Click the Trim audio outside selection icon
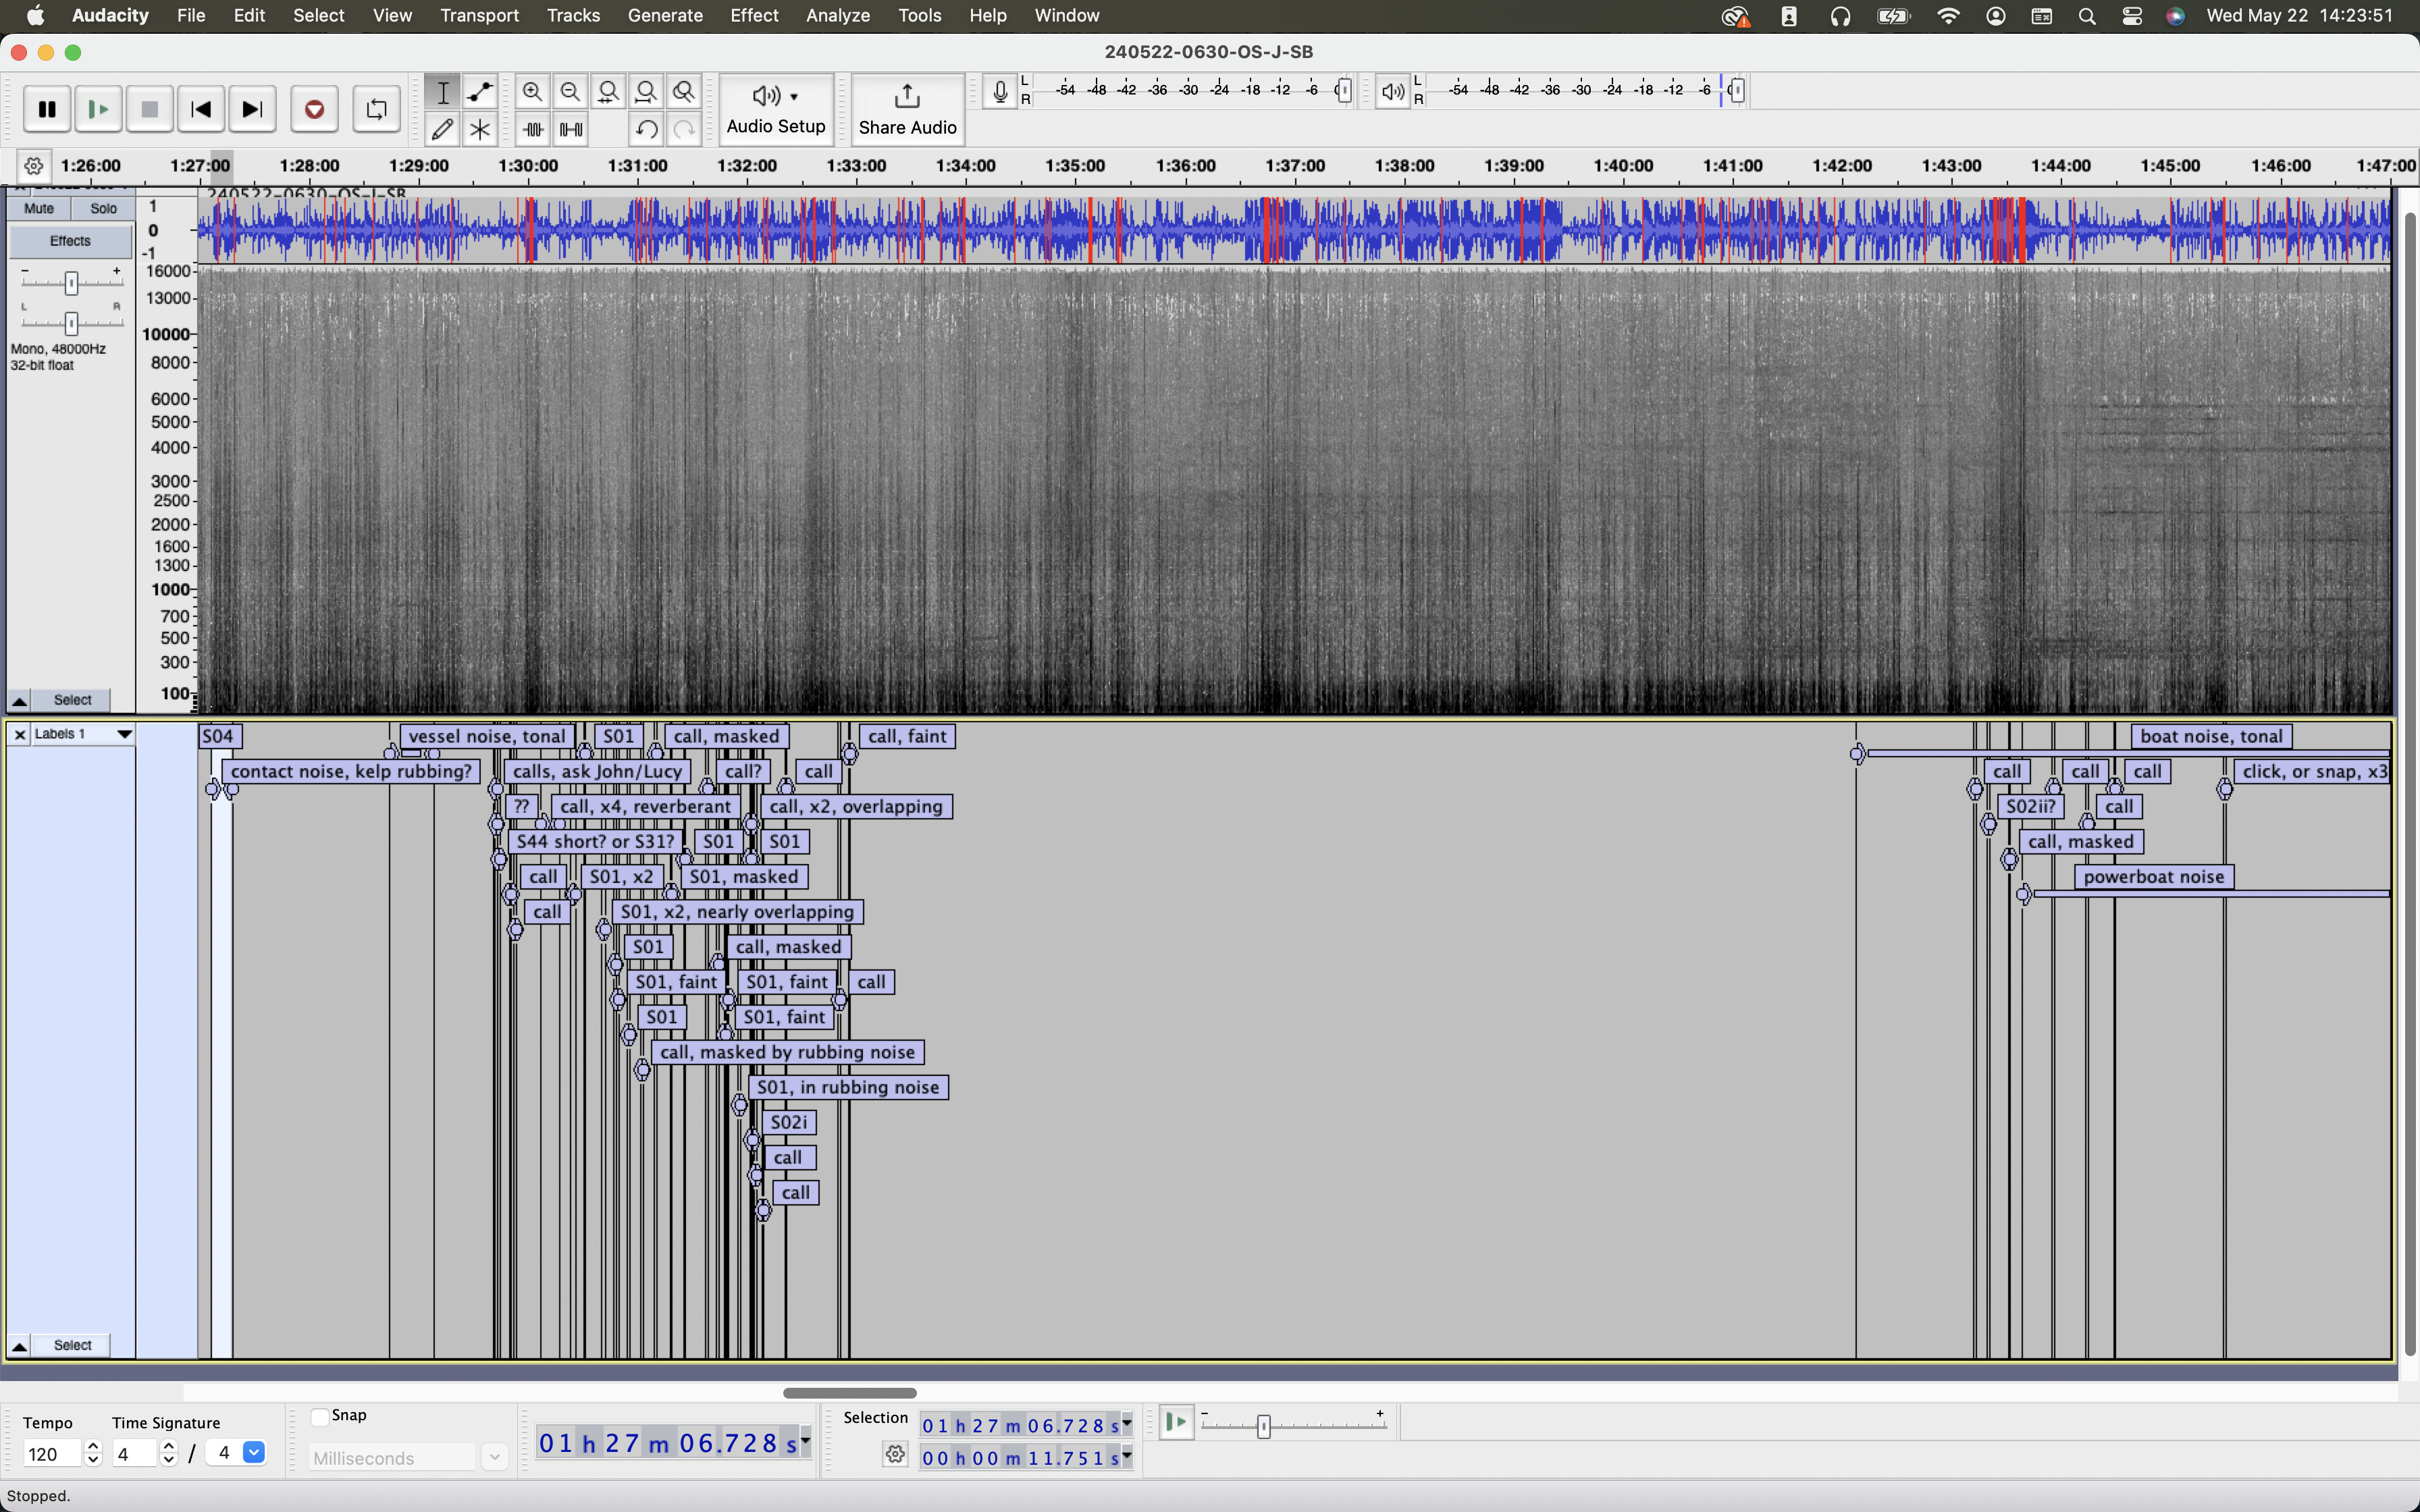This screenshot has height=1512, width=2420. [532, 129]
